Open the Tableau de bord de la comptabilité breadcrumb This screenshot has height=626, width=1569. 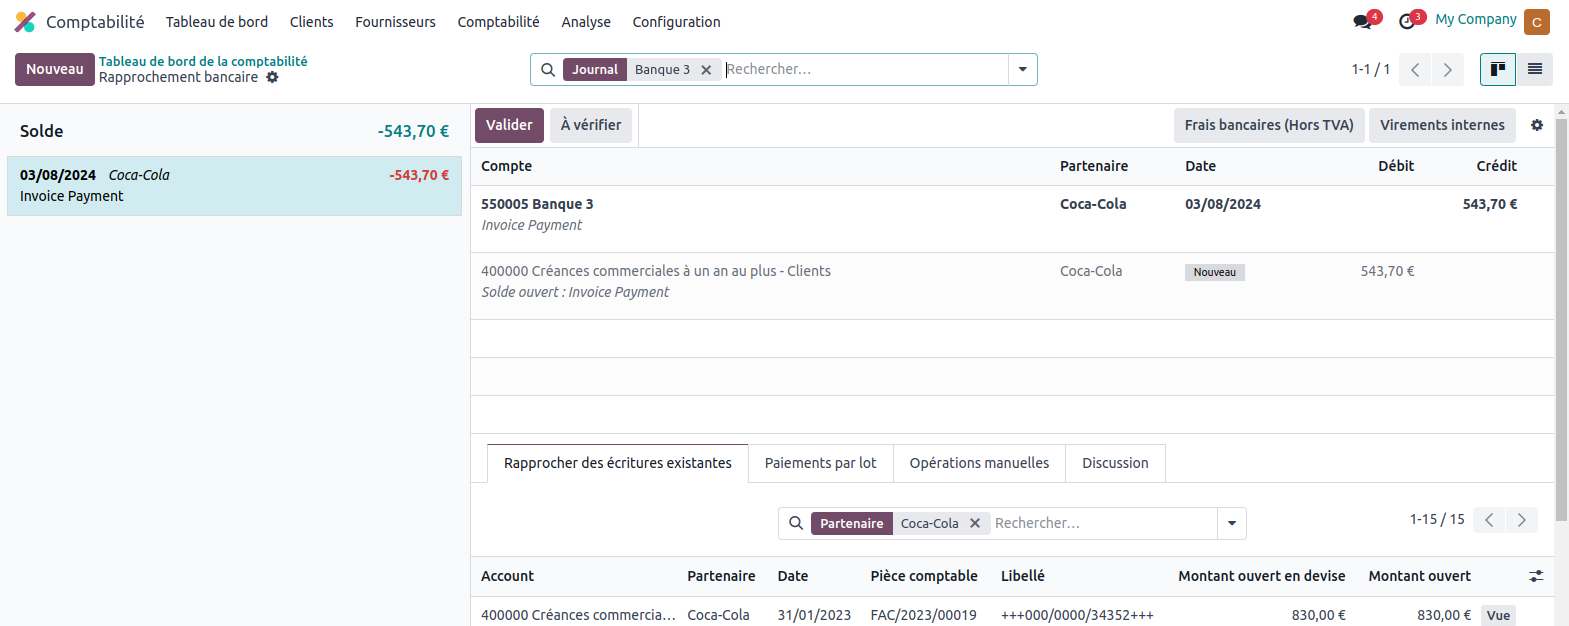203,61
